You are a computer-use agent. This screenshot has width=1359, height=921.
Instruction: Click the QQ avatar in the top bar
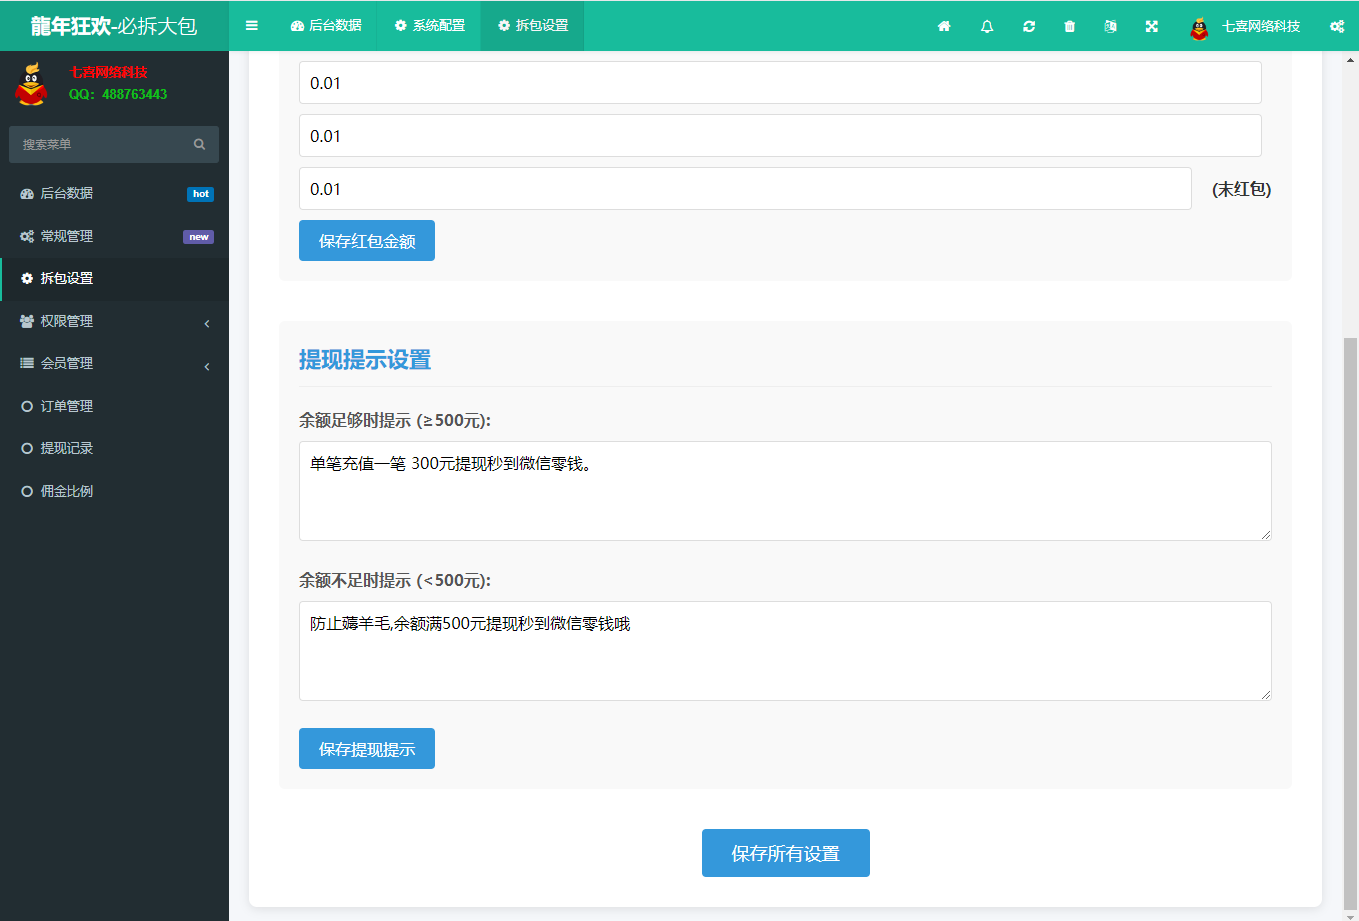click(x=1197, y=26)
